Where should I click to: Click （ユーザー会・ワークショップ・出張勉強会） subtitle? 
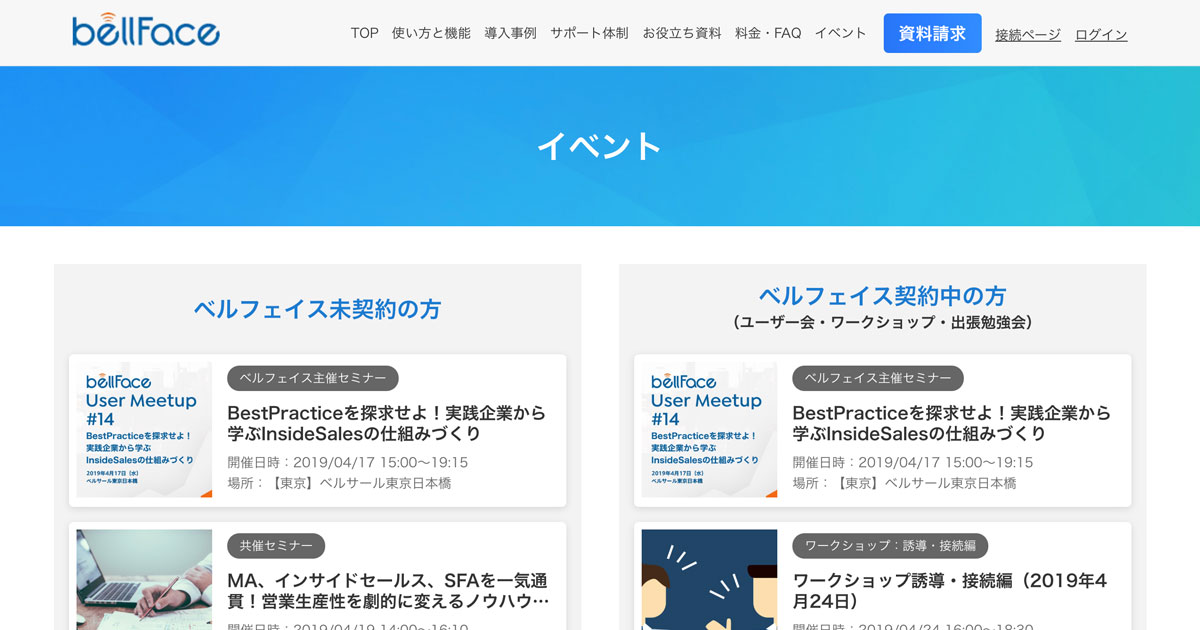(882, 323)
